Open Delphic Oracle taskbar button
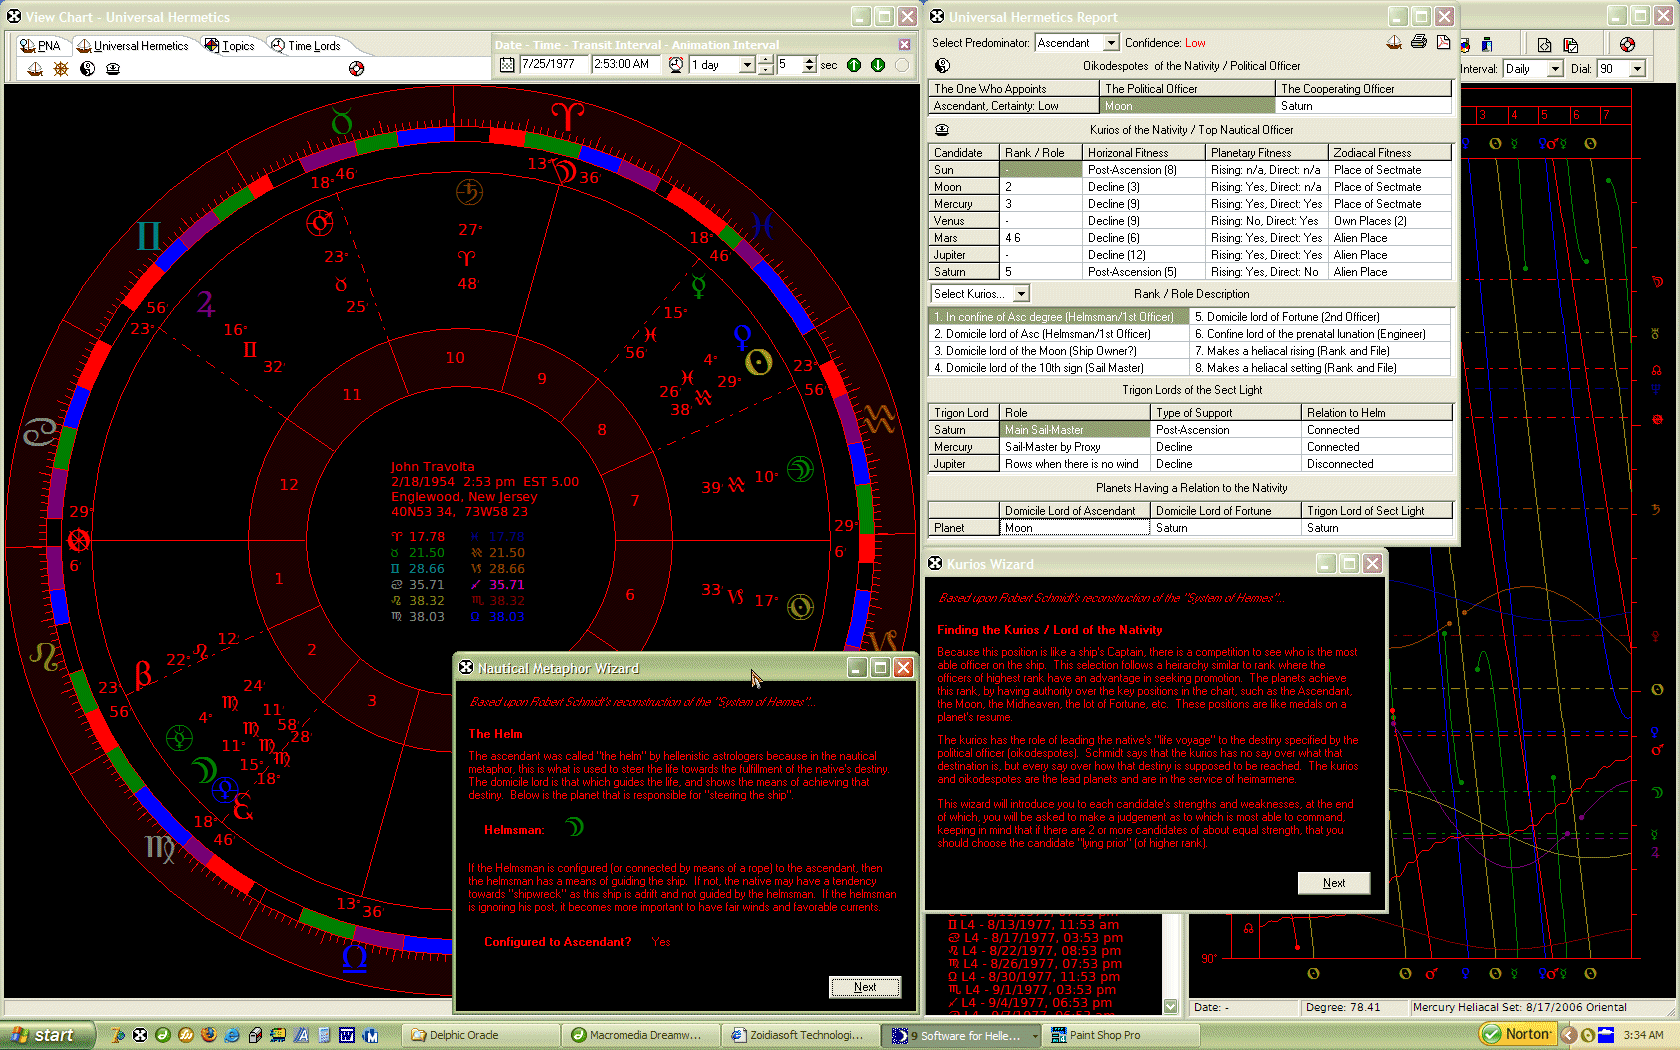 (480, 1035)
